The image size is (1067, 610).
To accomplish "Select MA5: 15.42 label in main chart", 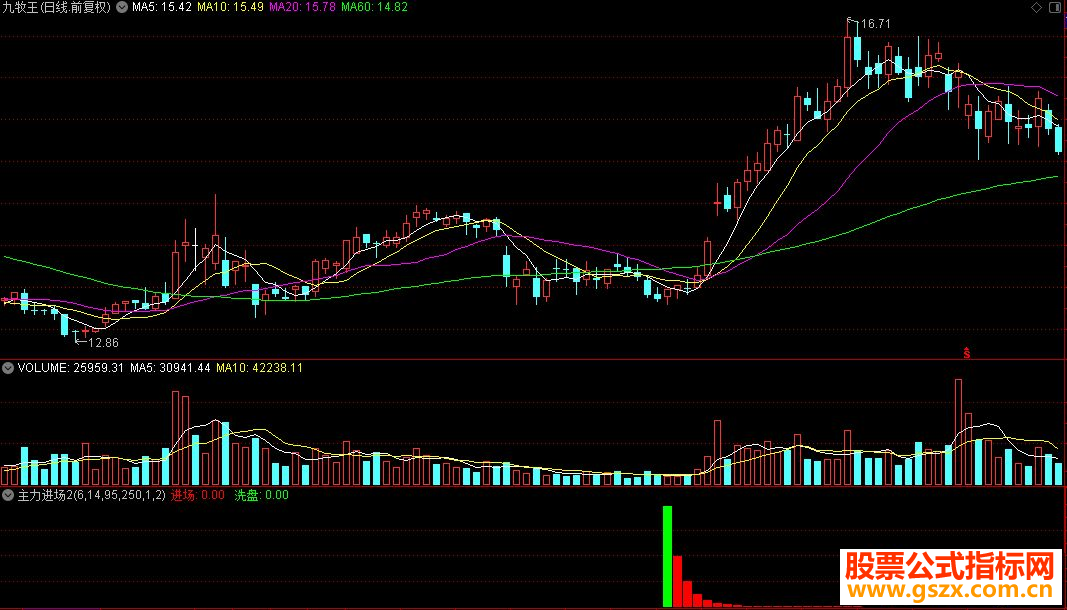I will click(x=161, y=7).
